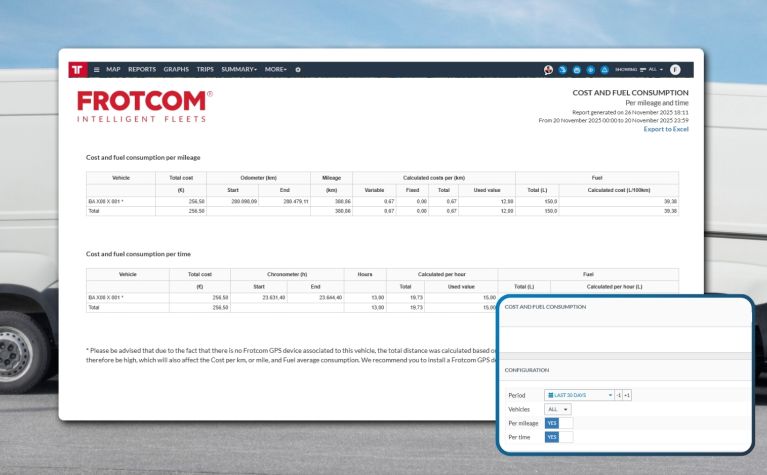The image size is (767, 475).
Task: Expand the SUMMARY menu
Action: 239,69
